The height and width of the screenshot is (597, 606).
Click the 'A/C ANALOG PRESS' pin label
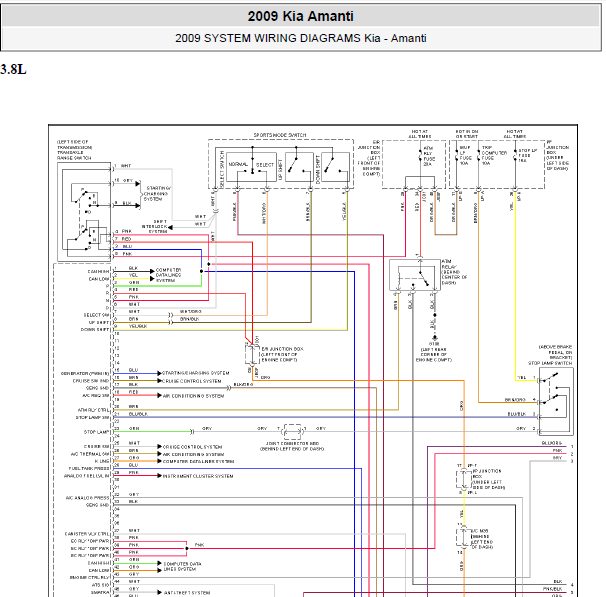pos(88,498)
